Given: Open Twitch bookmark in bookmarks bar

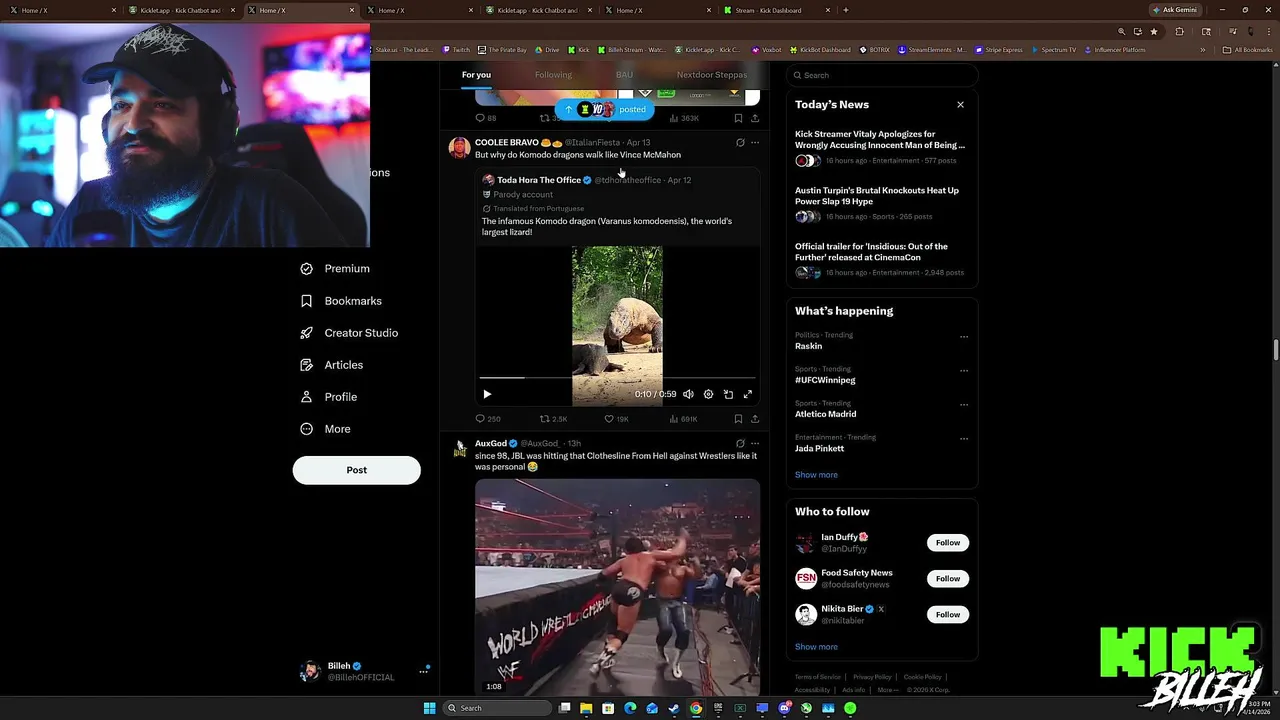Looking at the screenshot, I should 456,50.
